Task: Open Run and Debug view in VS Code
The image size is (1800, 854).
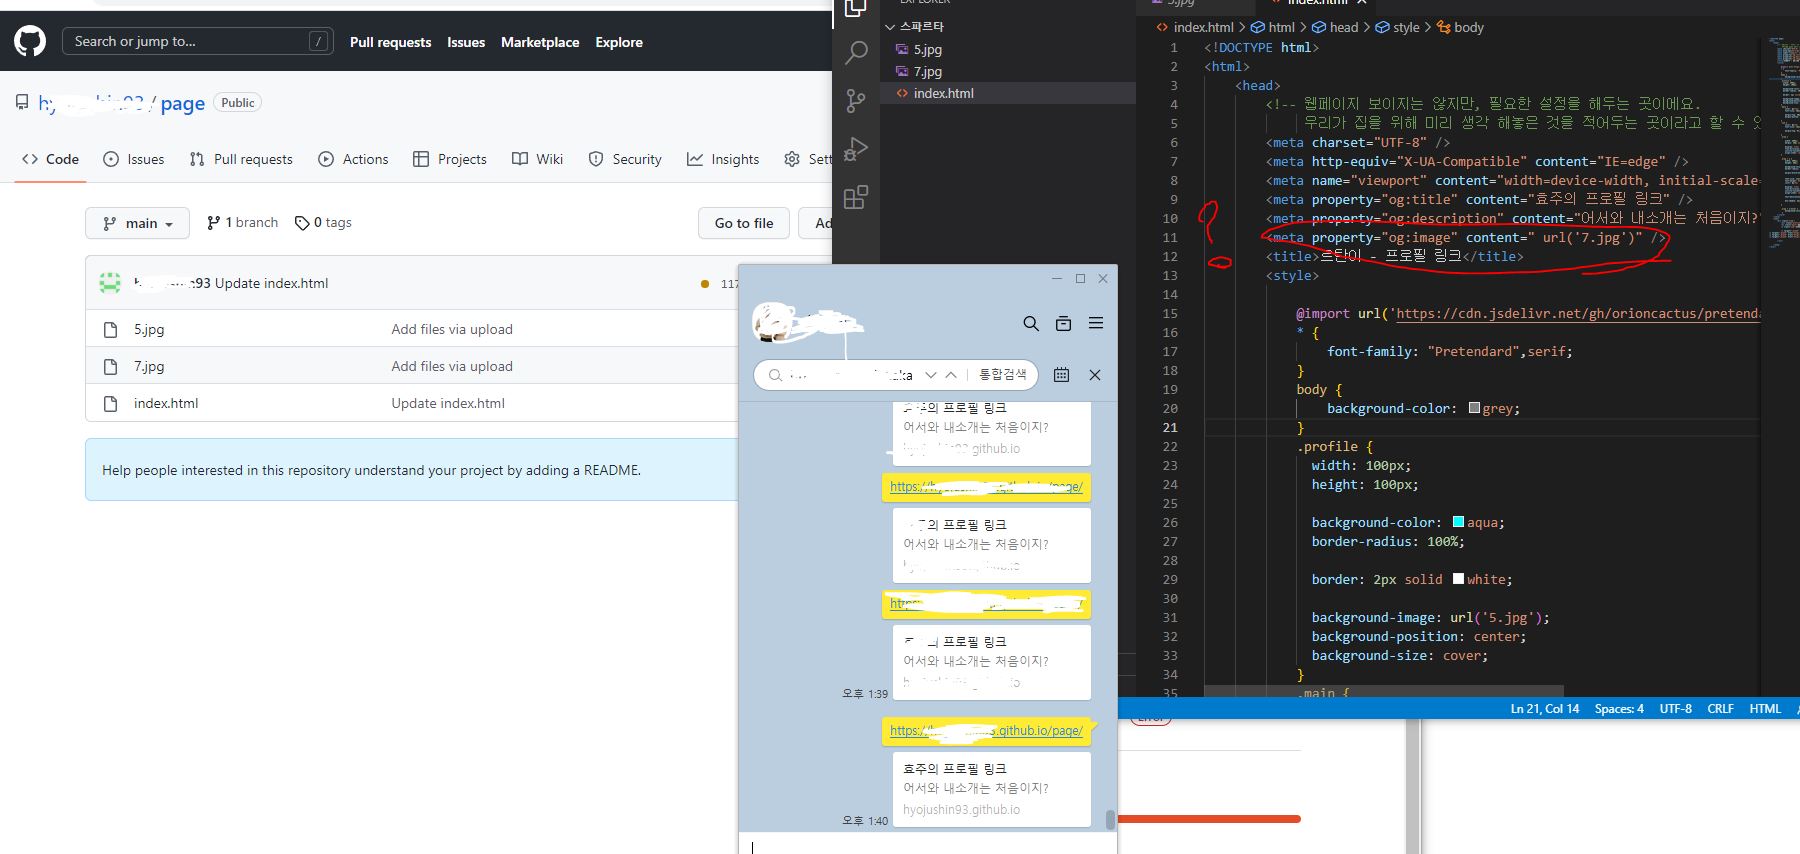Action: [x=856, y=149]
